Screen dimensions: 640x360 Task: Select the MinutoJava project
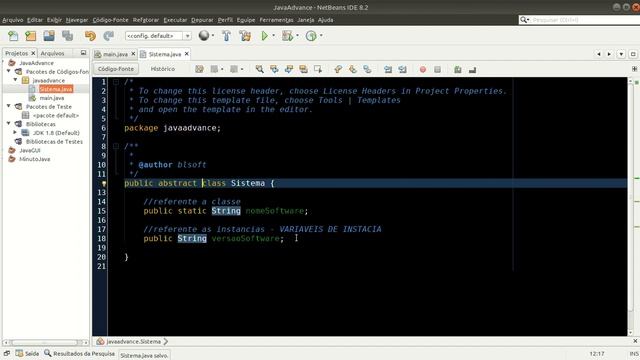coord(35,159)
